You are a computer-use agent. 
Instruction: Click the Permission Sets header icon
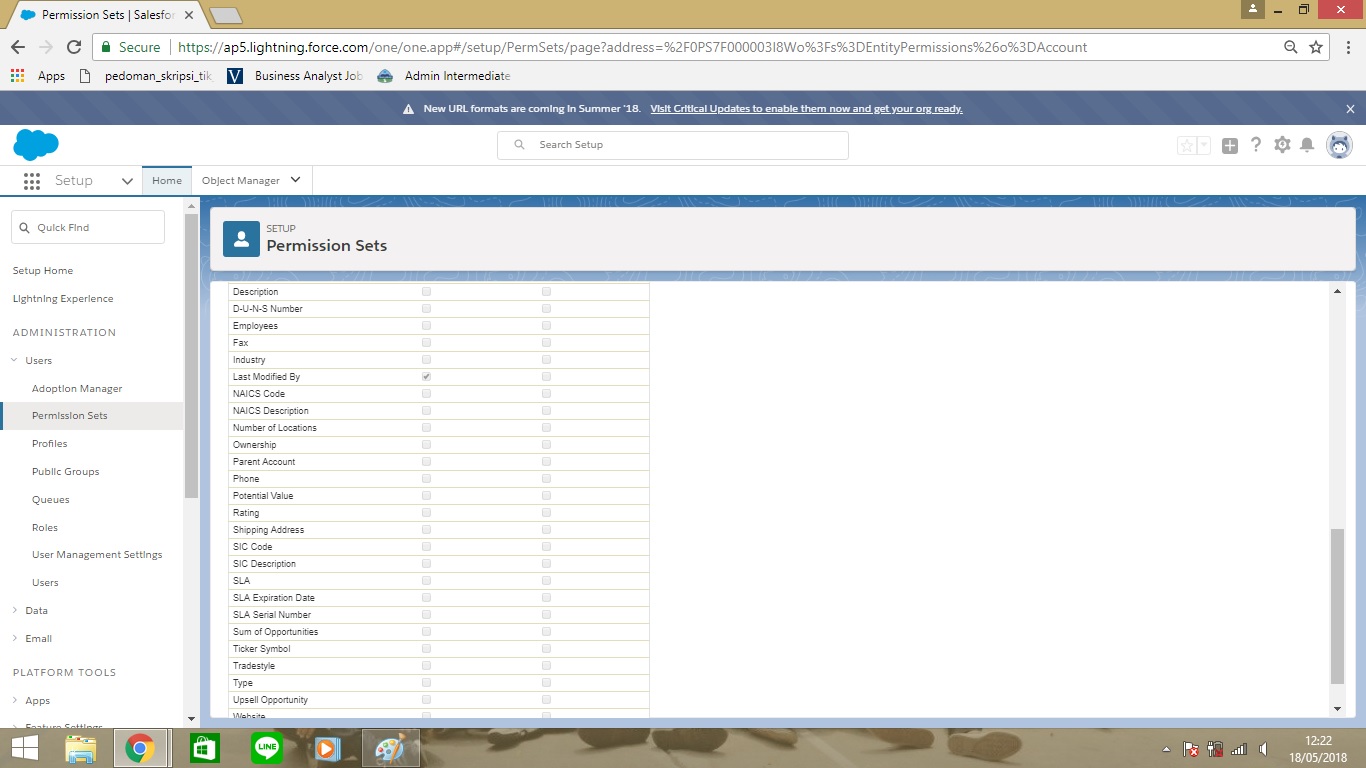[241, 239]
